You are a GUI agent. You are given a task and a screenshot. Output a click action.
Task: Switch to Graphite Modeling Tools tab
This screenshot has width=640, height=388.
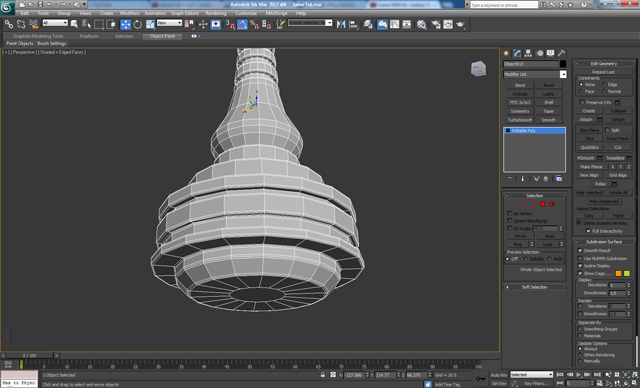pyautogui.click(x=38, y=36)
